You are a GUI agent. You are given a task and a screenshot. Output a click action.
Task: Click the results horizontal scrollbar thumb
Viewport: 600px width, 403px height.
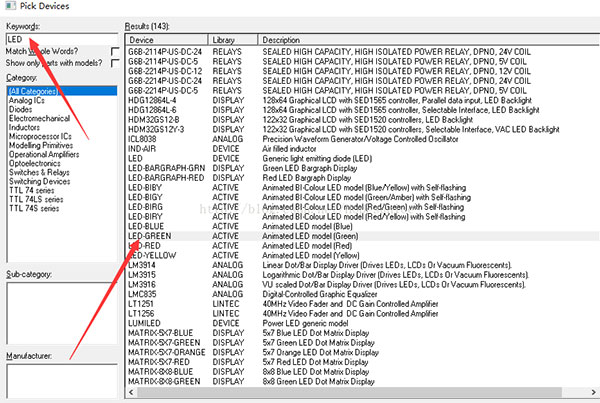349,392
